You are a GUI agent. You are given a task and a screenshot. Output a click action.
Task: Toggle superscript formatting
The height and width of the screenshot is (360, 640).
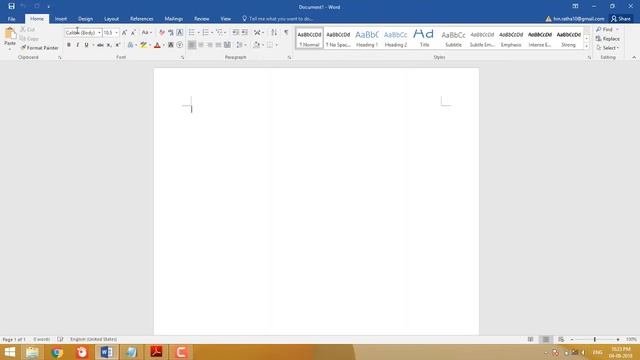(x=118, y=45)
